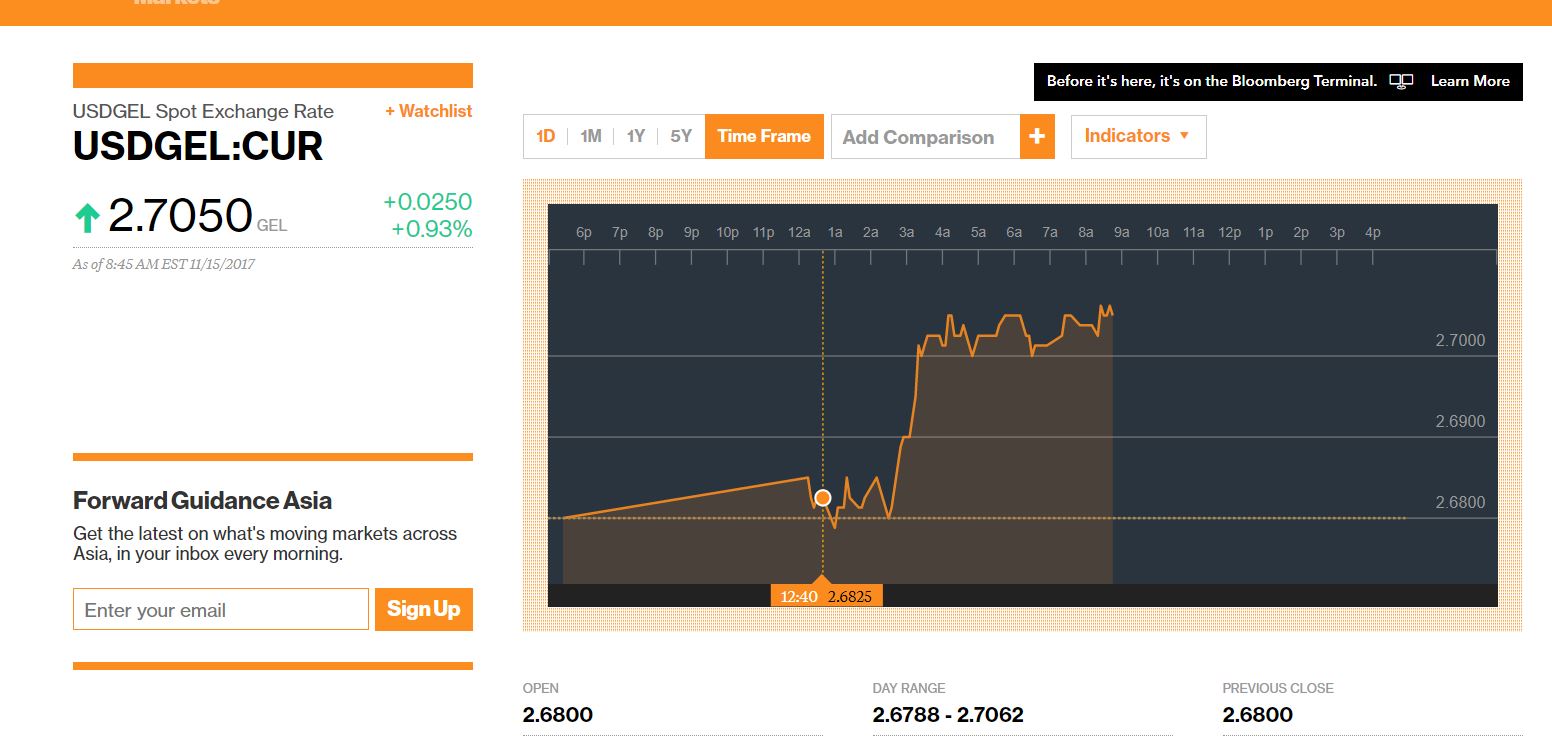Click the 6p time axis label
Viewport: 1552px width, 741px height.
[x=584, y=232]
